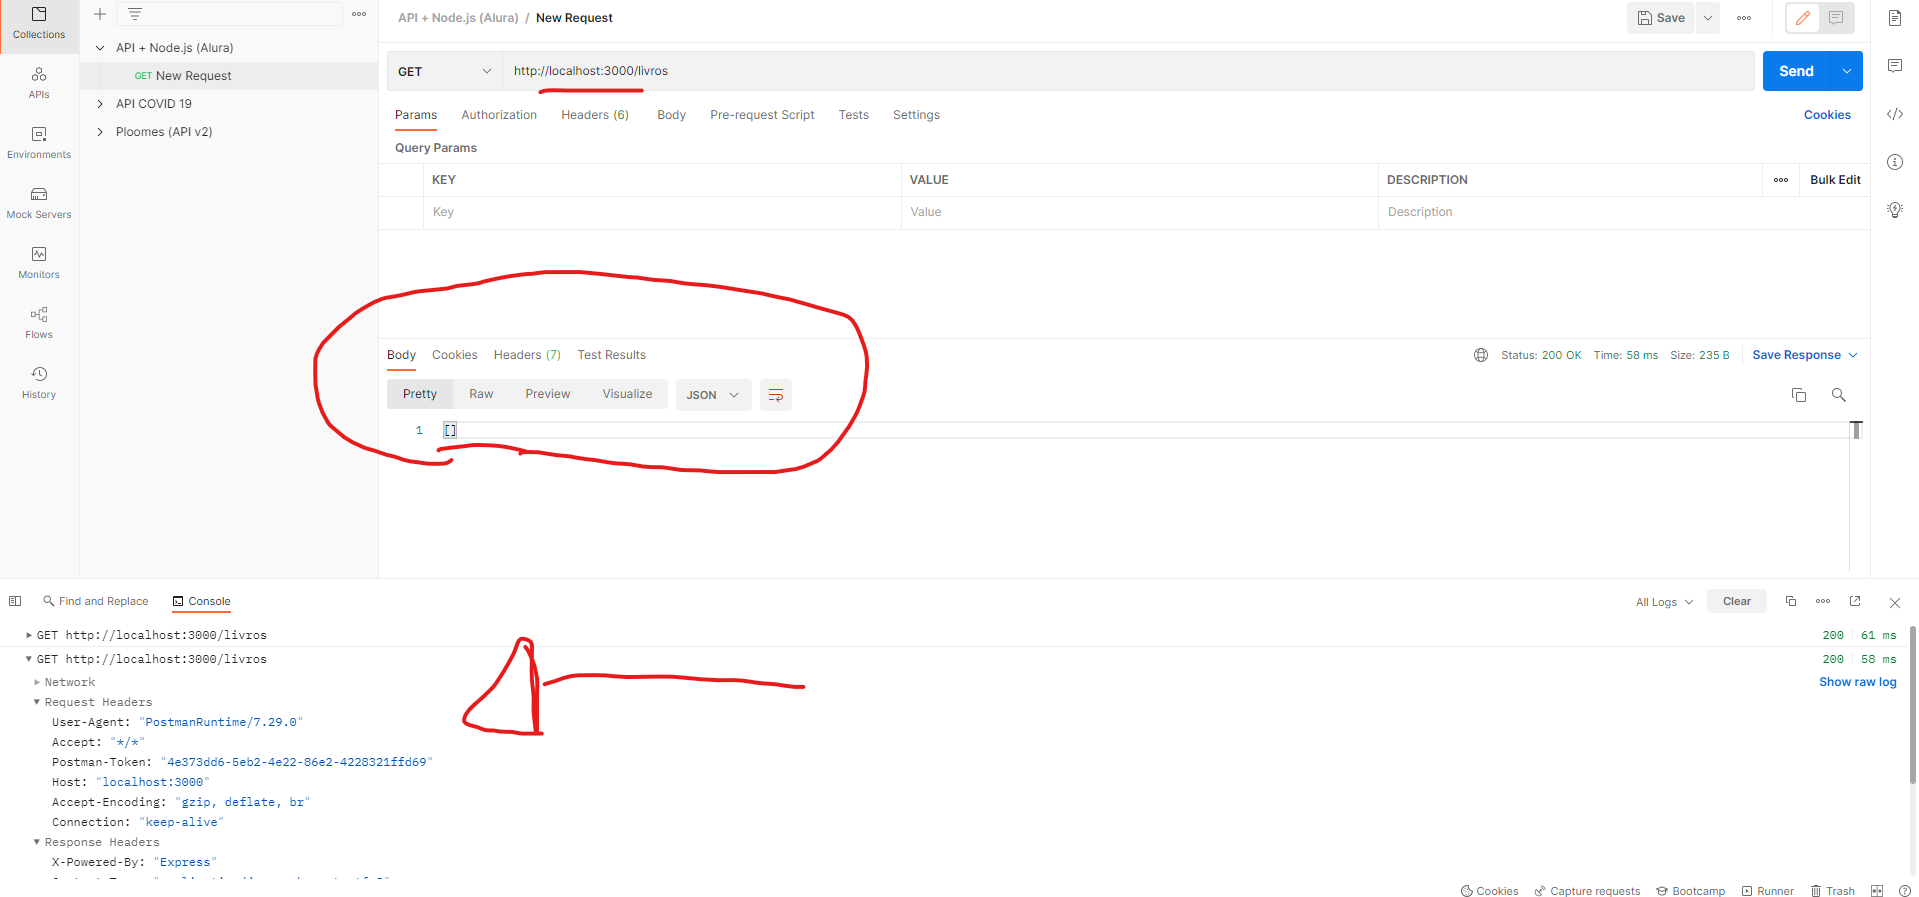The width and height of the screenshot is (1919, 897).
Task: Close the console panel
Action: tap(1895, 602)
